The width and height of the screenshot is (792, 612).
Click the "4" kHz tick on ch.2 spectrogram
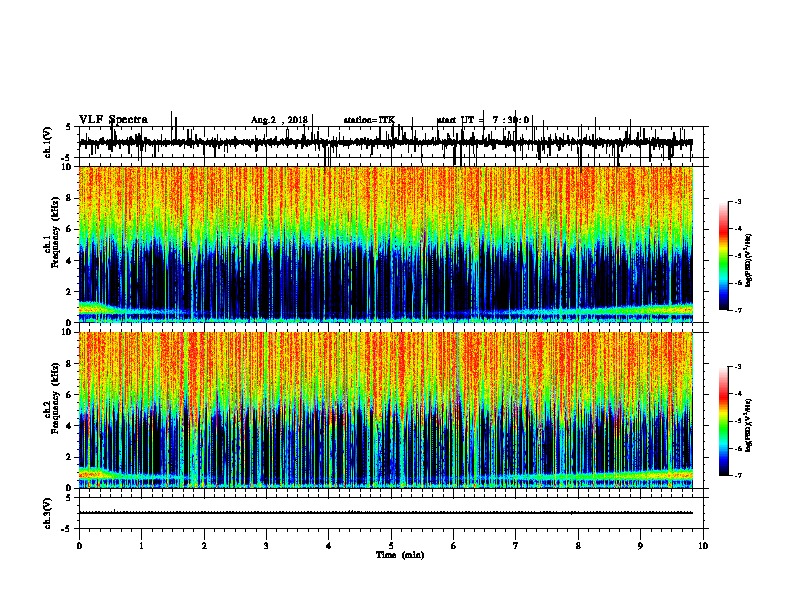point(70,426)
